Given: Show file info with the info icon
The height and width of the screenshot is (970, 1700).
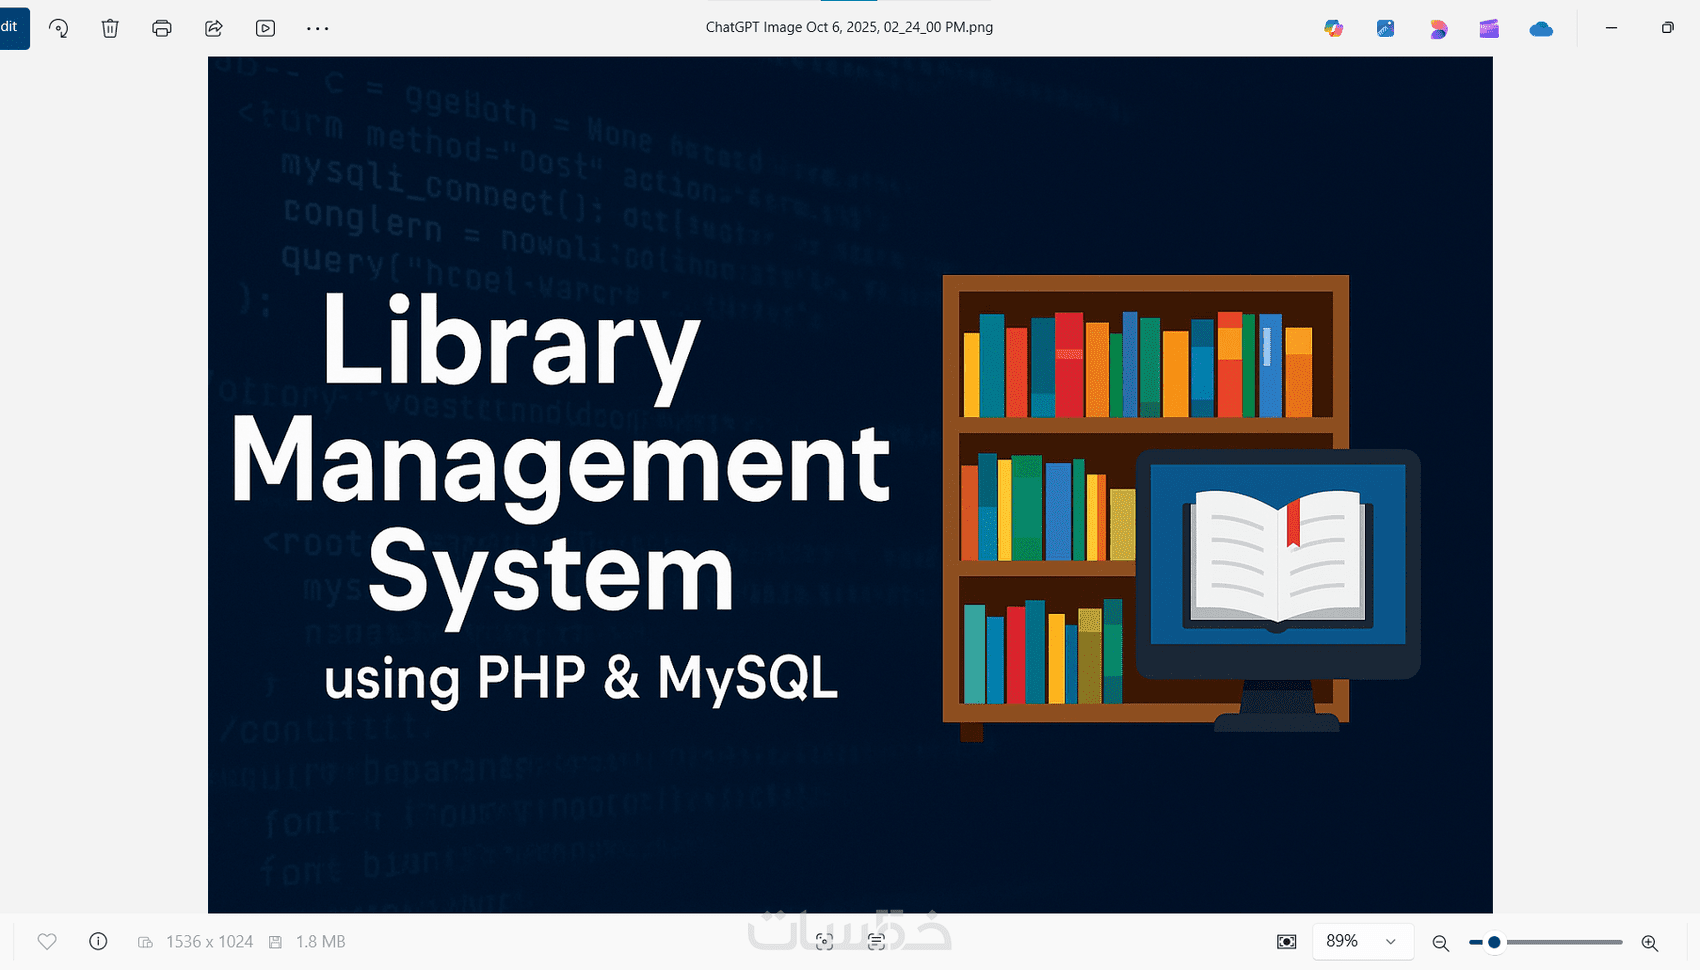Looking at the screenshot, I should [x=98, y=941].
